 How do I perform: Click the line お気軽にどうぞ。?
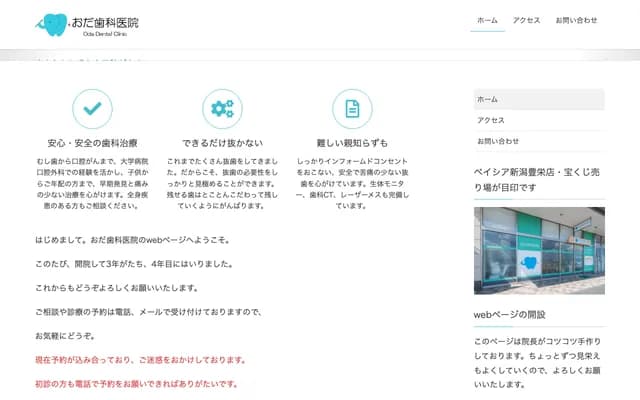pyautogui.click(x=66, y=336)
